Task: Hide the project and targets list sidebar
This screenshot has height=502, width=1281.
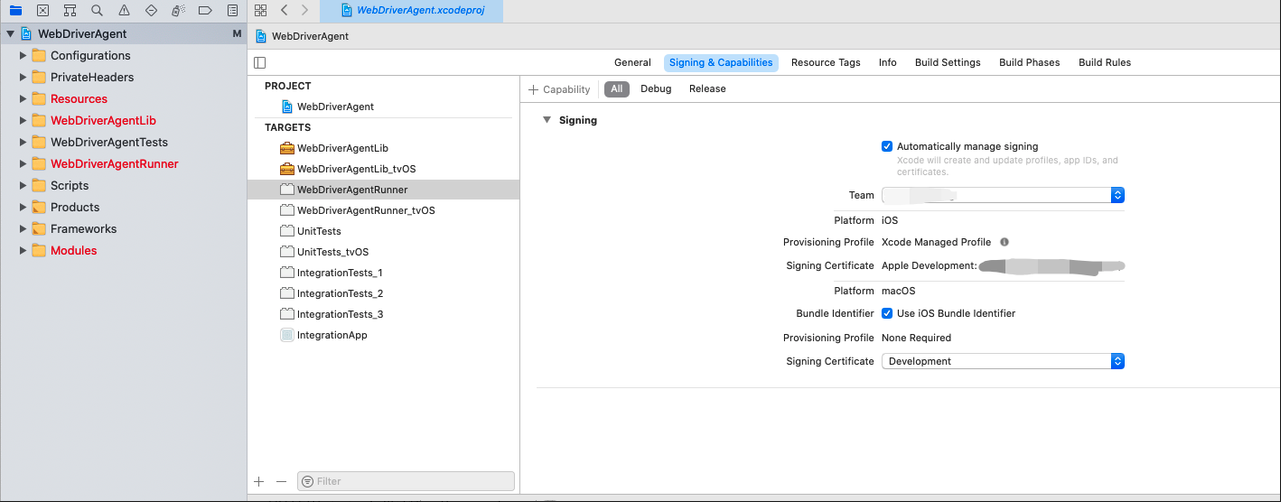Action: coord(260,62)
